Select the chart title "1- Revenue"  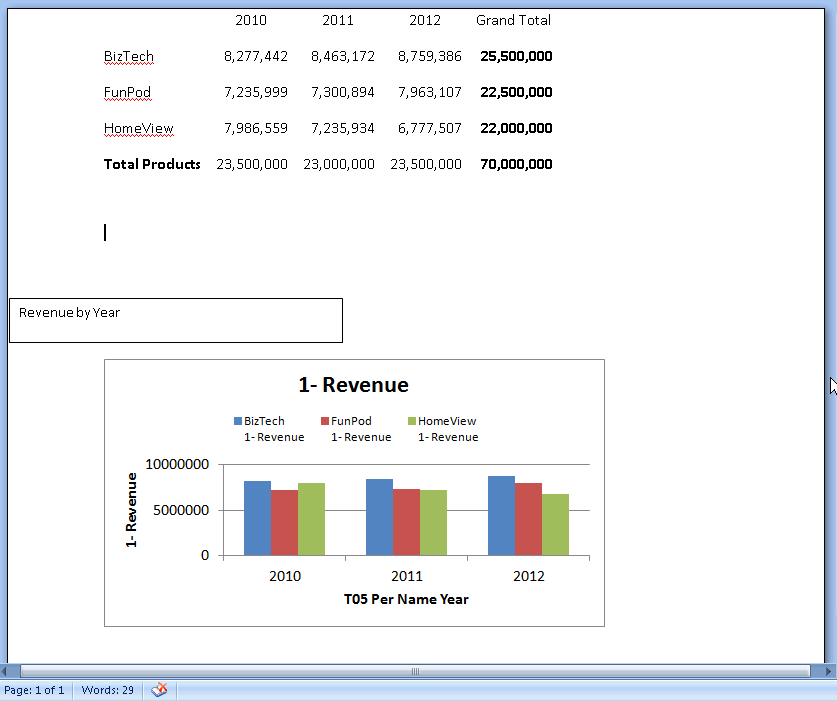[353, 385]
